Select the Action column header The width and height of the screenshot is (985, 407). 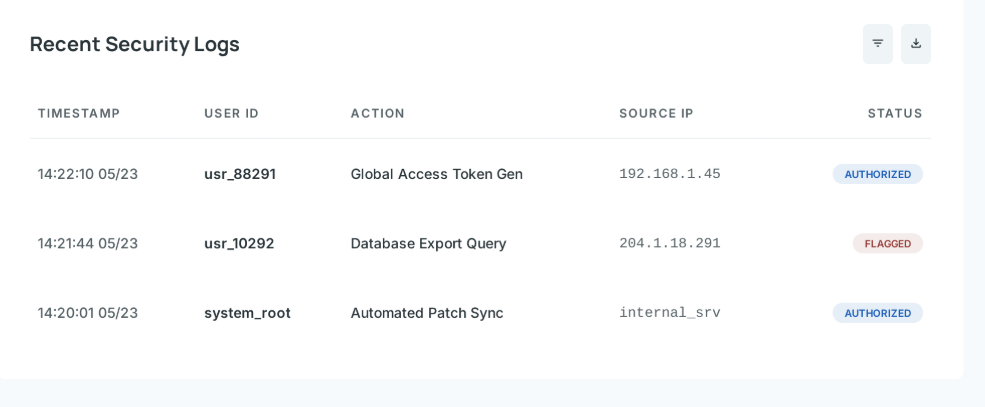tap(377, 113)
